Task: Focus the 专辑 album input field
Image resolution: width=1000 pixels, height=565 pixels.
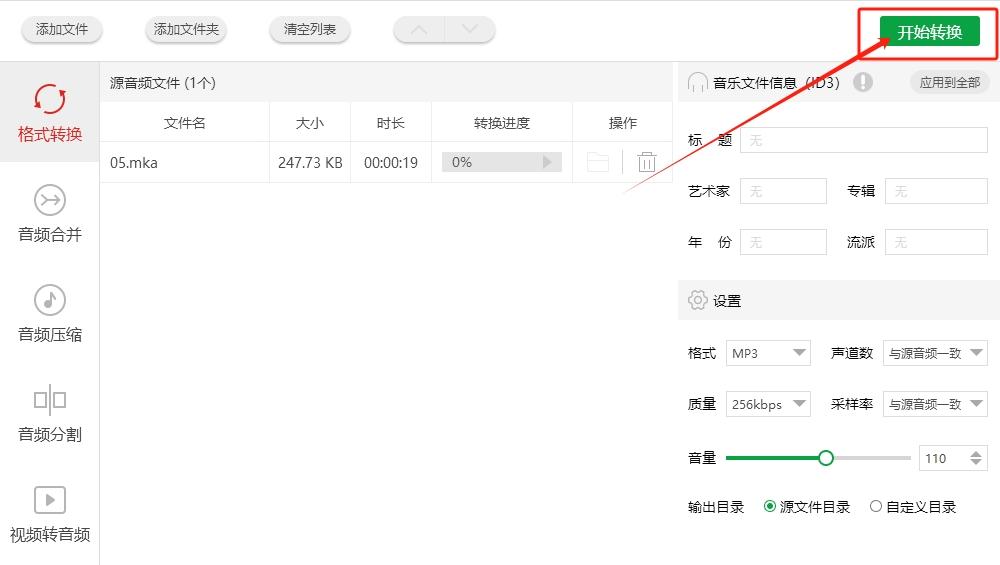Action: [936, 191]
